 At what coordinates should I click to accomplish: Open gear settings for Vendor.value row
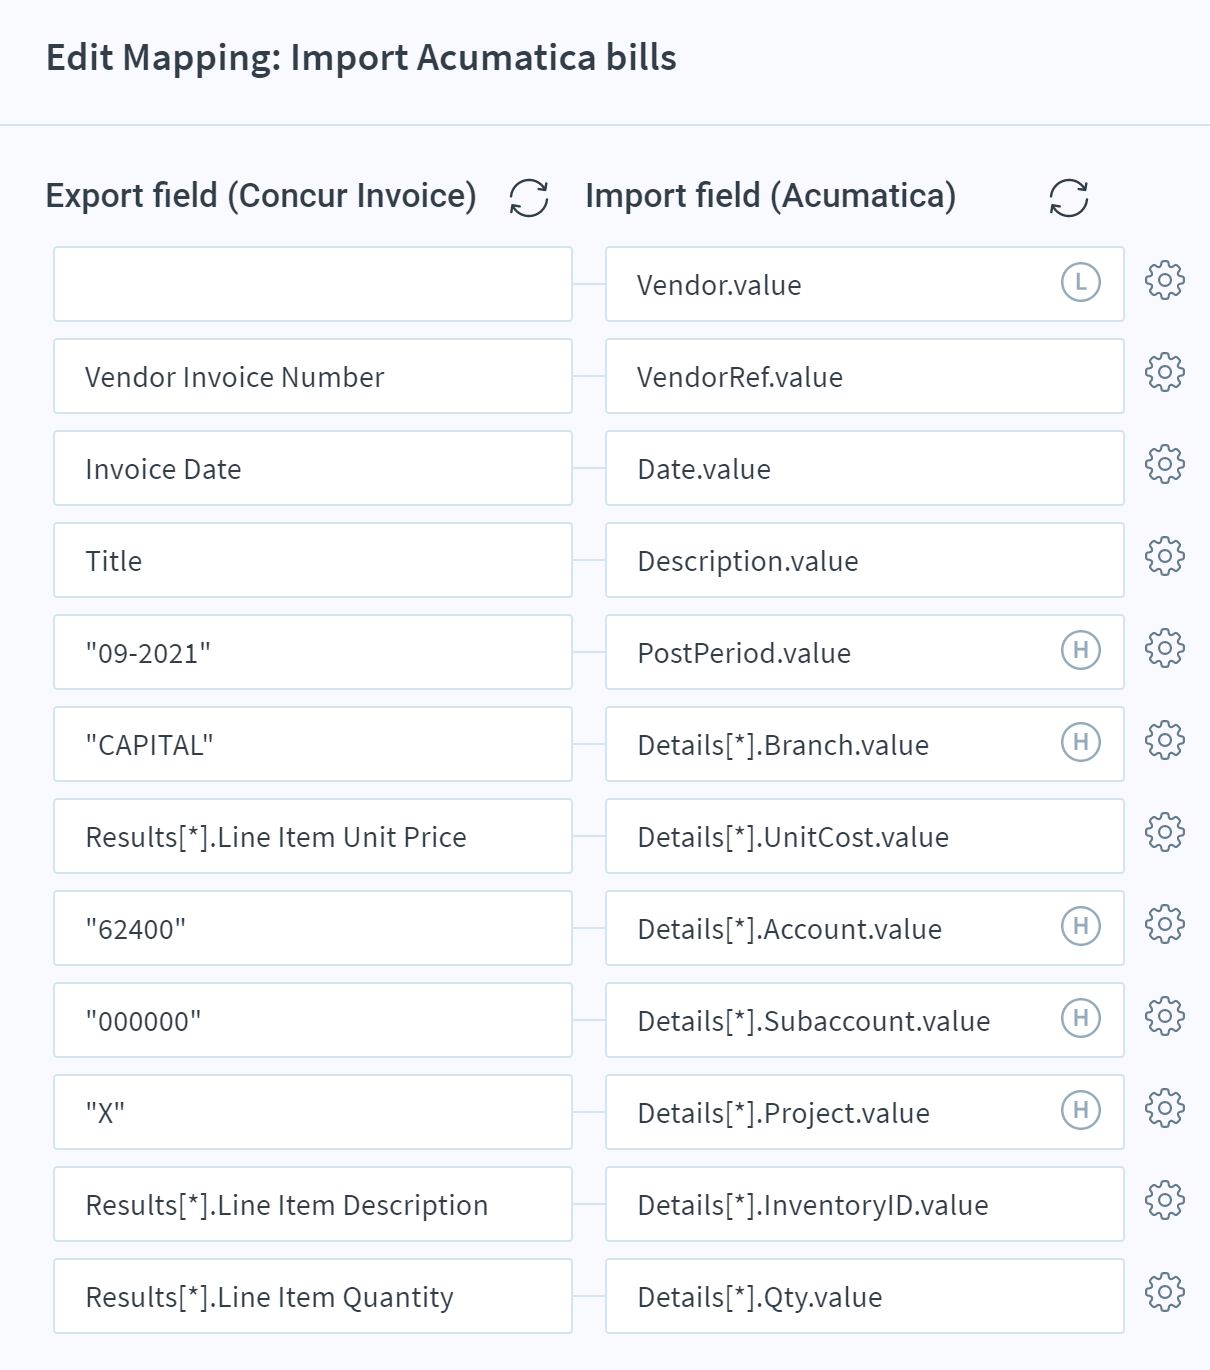click(1165, 281)
